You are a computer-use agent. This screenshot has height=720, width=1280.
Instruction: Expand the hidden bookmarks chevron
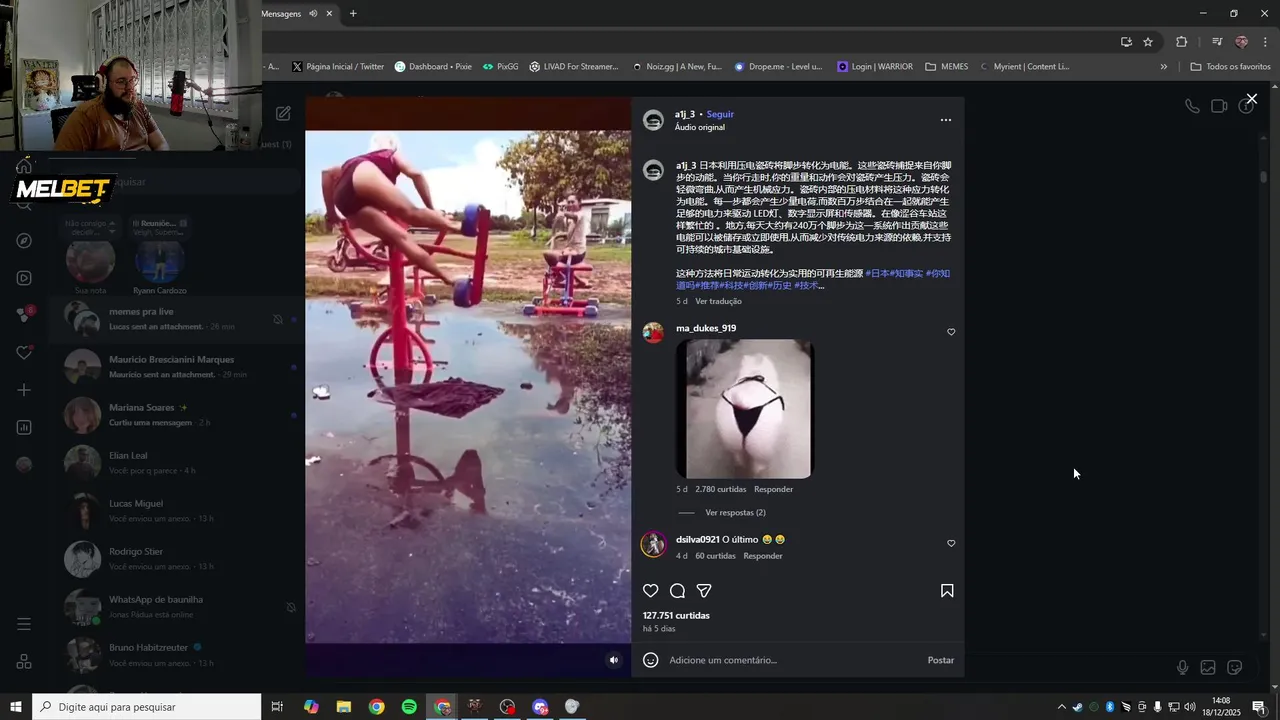coord(1163,67)
